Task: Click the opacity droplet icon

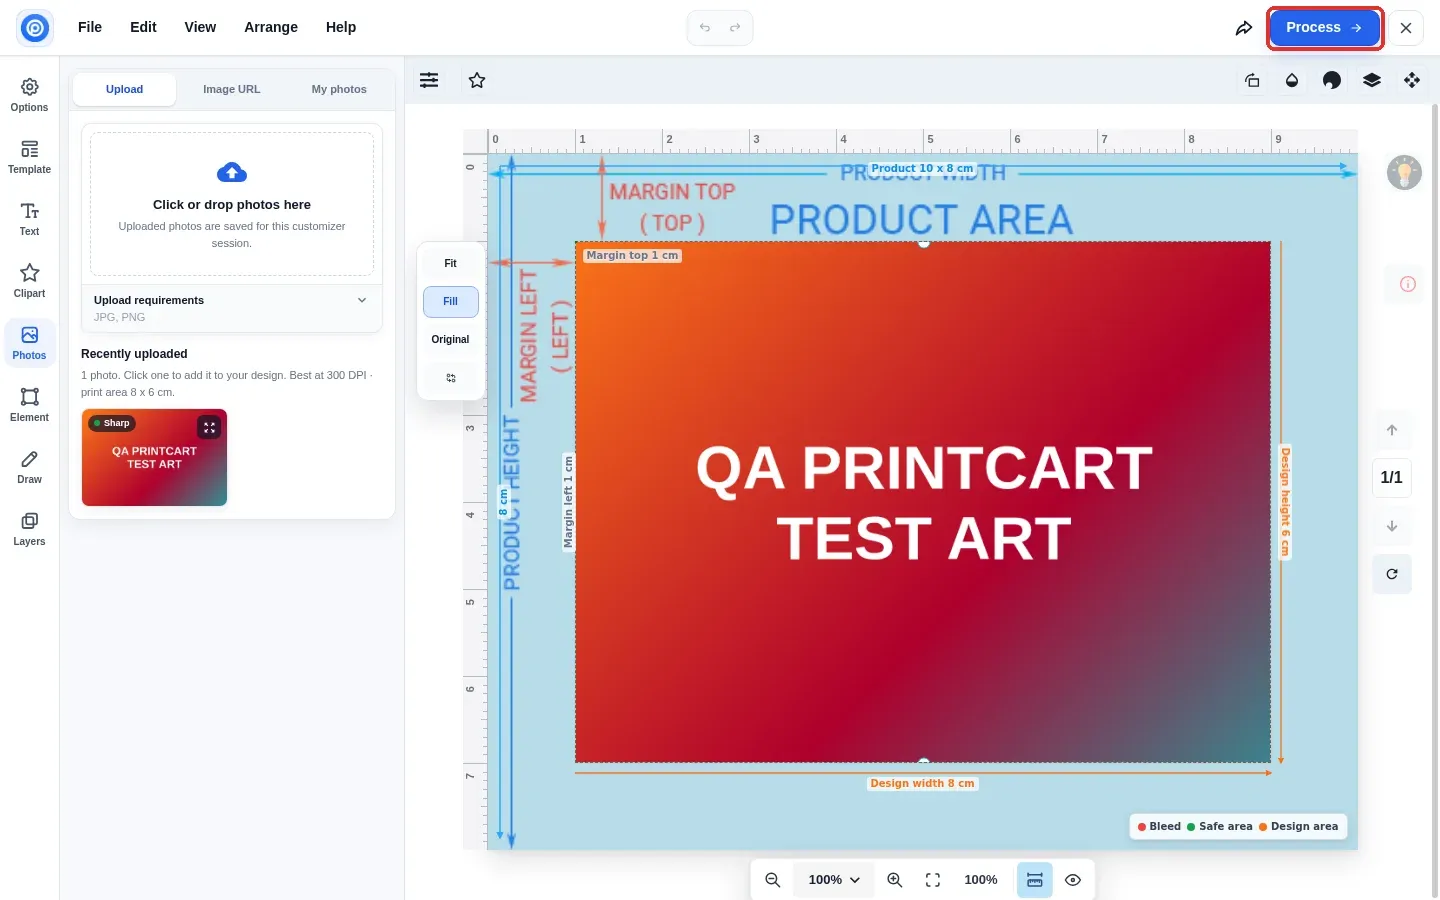Action: [x=1292, y=80]
